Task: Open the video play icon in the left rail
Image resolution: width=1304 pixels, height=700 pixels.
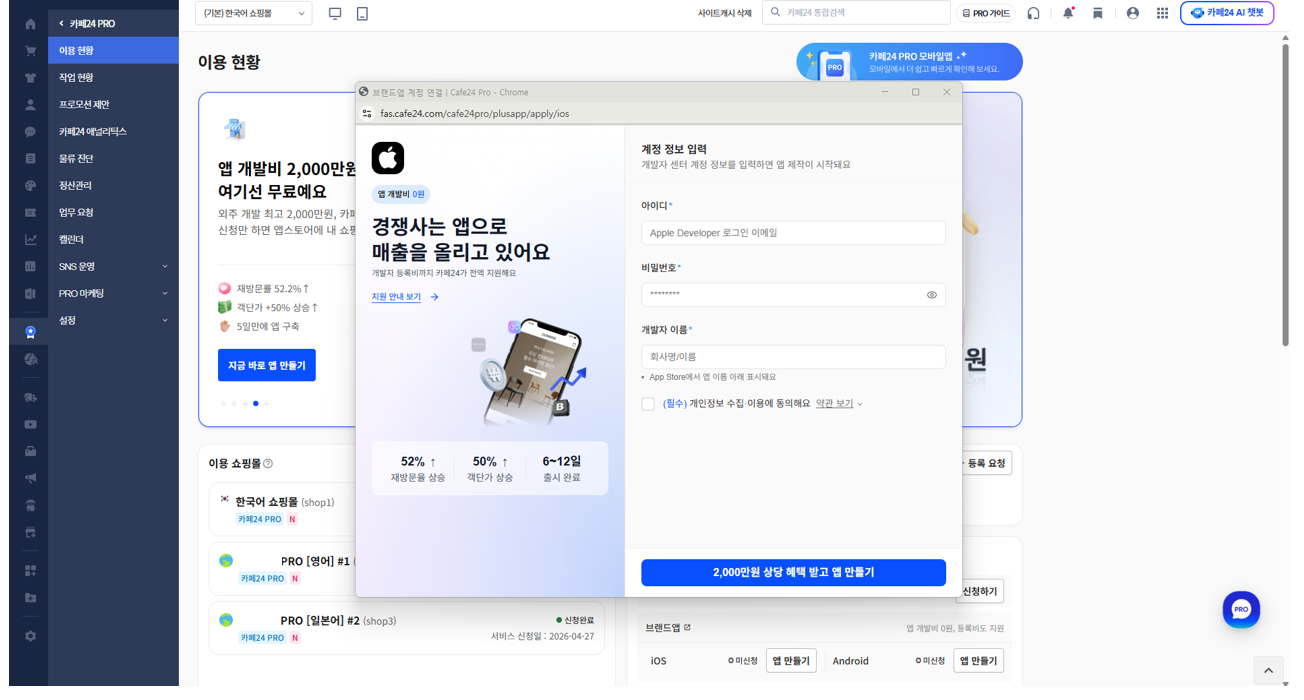Action: (x=30, y=424)
